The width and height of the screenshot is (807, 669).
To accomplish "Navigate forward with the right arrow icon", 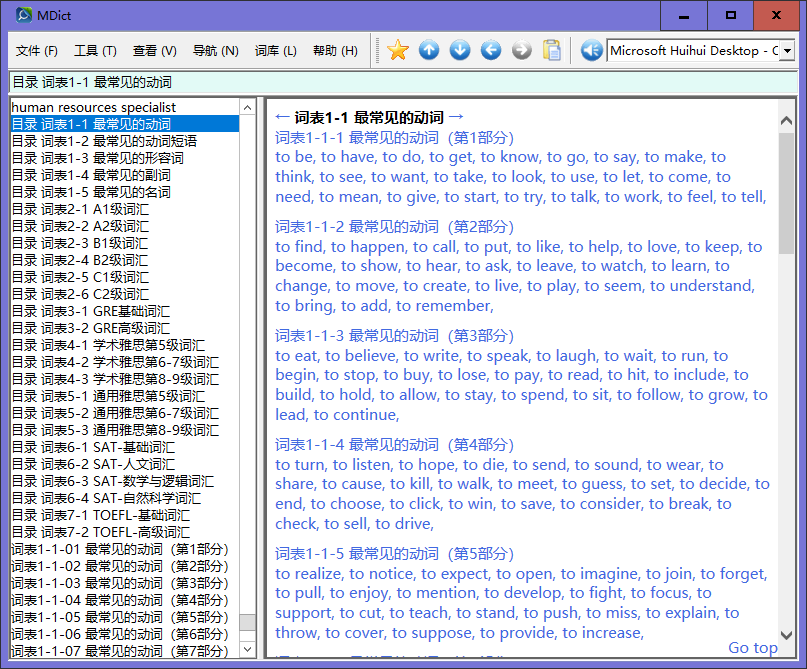I will click(x=522, y=50).
